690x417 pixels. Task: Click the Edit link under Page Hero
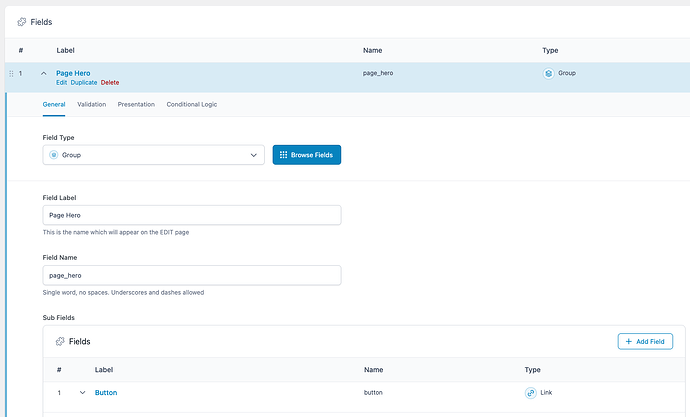tap(61, 83)
